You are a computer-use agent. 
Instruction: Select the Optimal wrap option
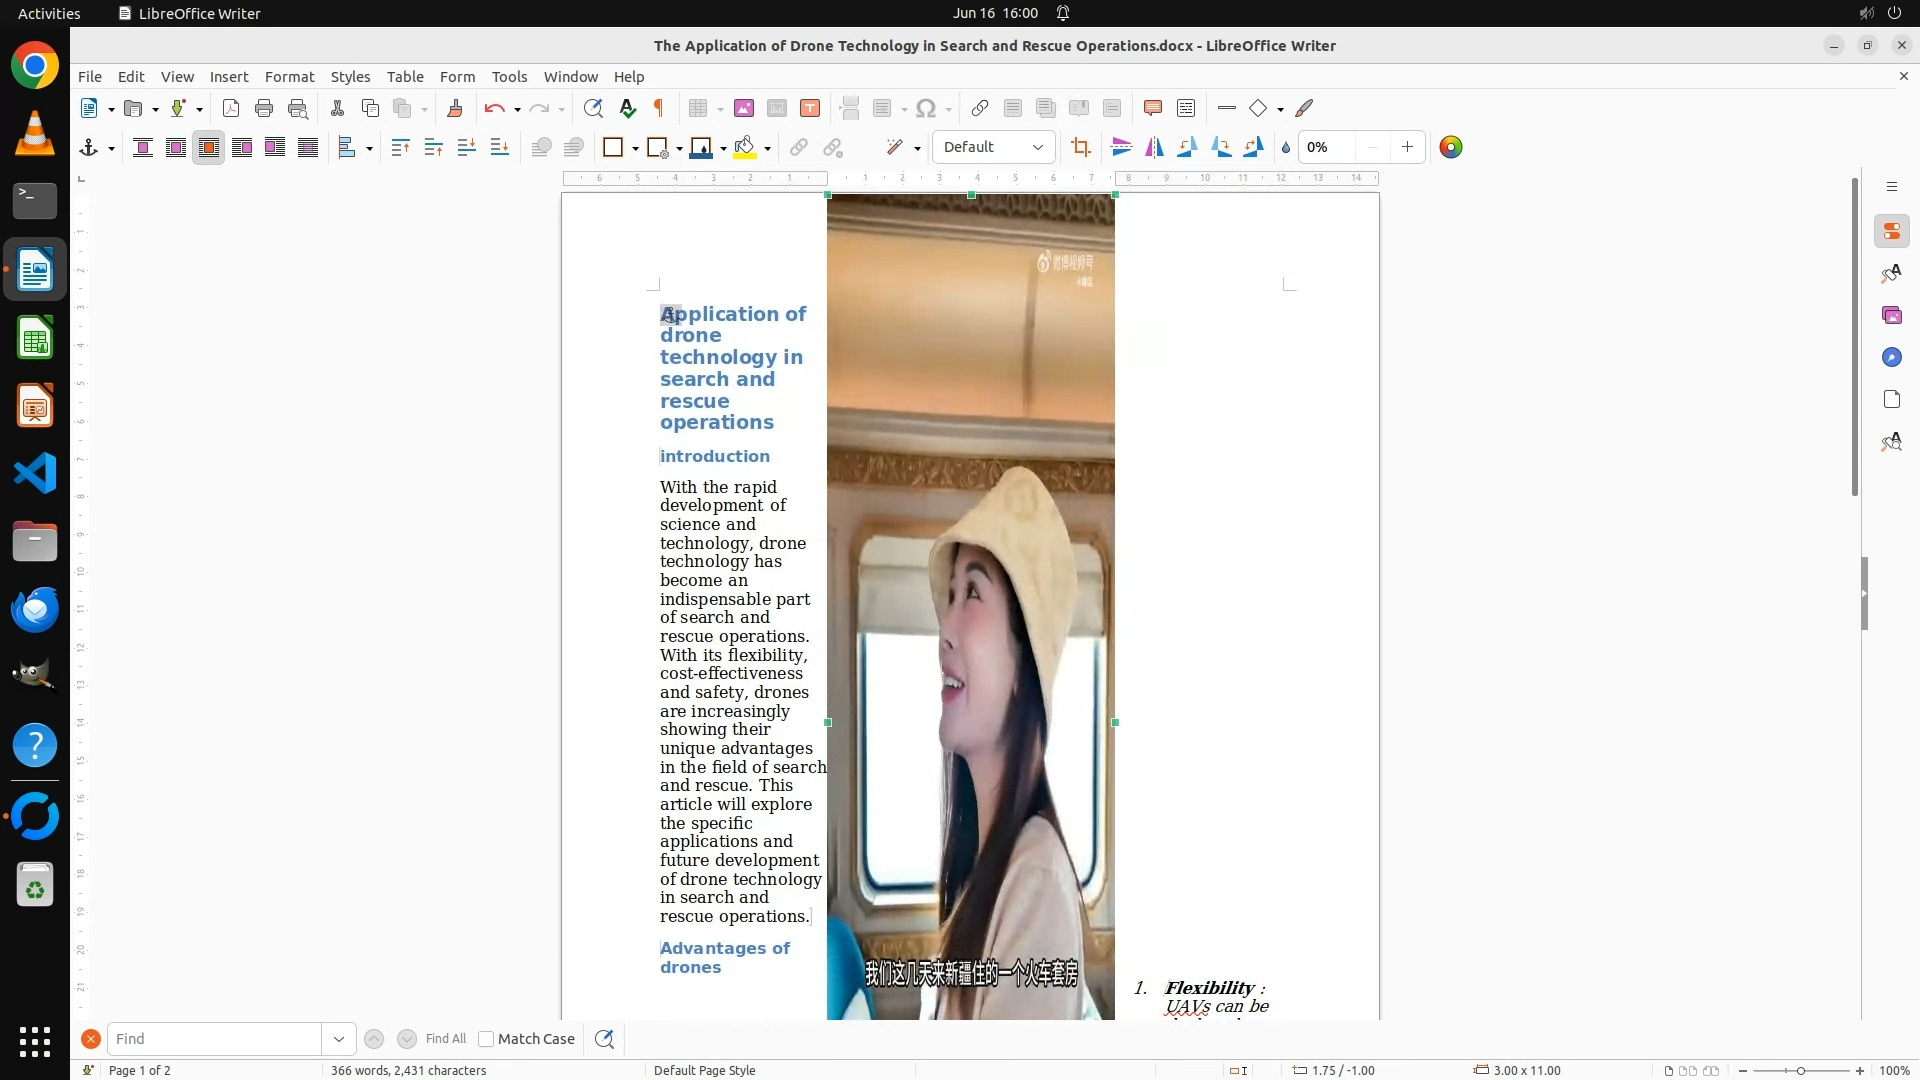[209, 148]
